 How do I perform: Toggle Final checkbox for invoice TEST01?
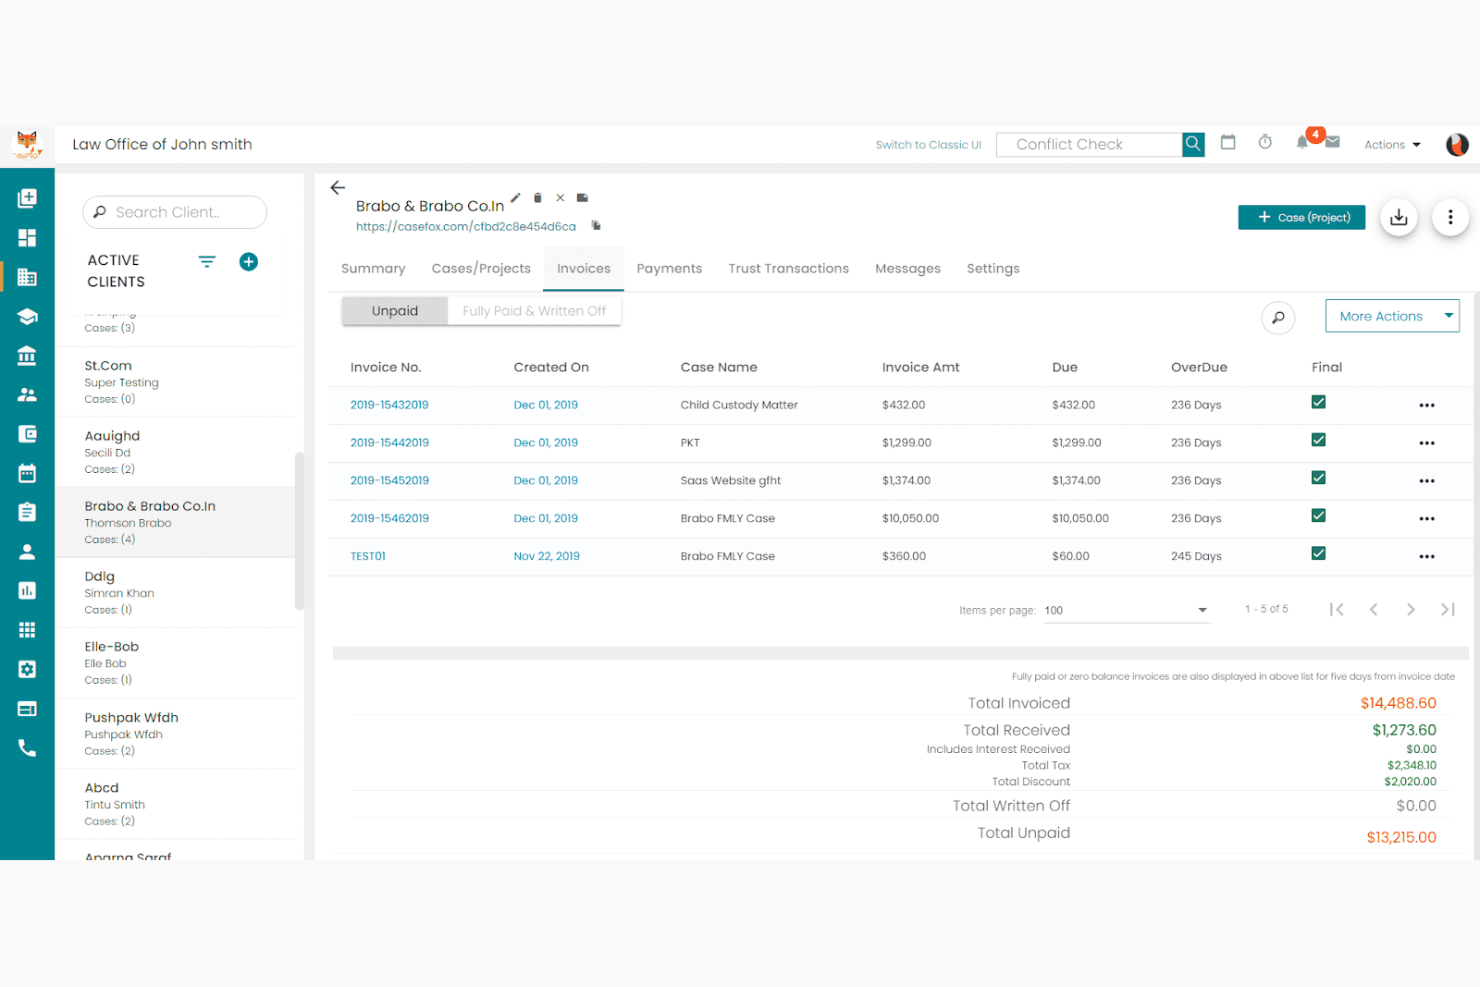[1318, 554]
